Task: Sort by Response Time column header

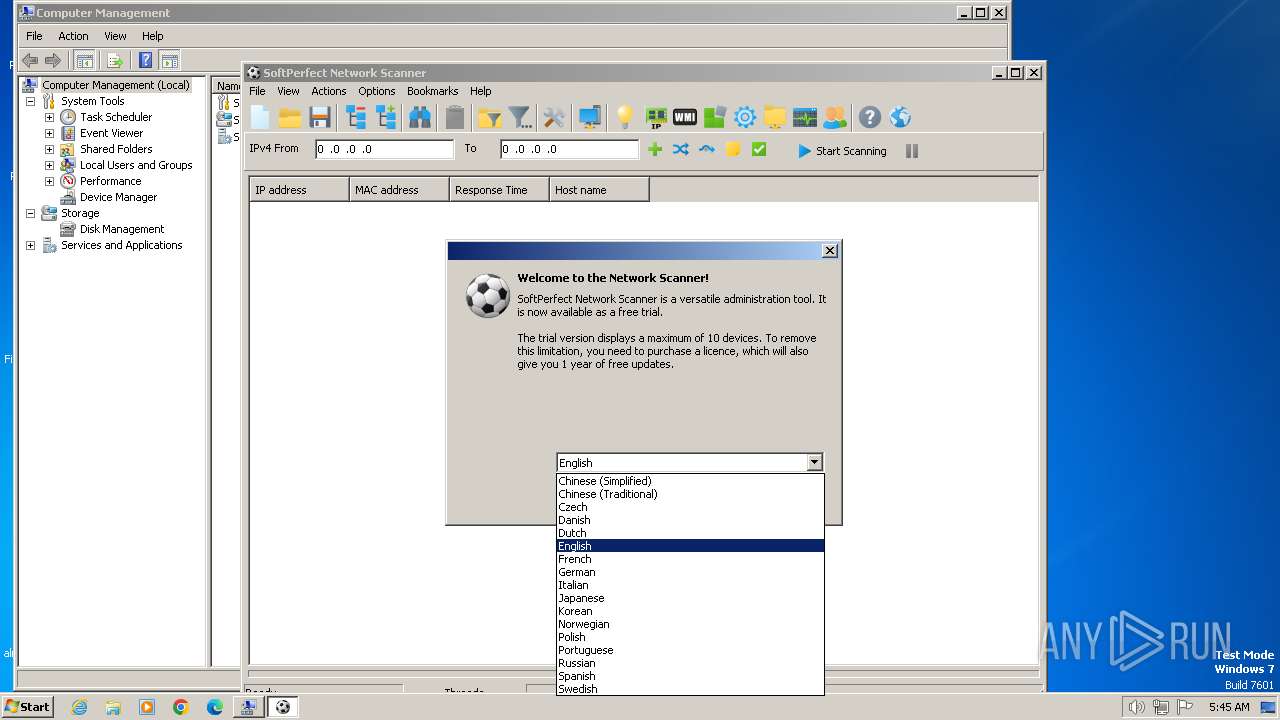Action: (x=499, y=190)
